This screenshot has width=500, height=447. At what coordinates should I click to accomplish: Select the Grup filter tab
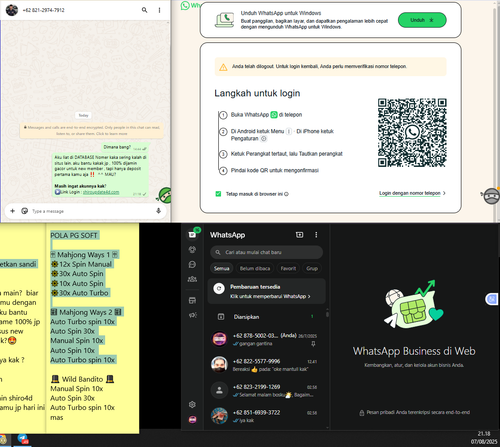[312, 268]
